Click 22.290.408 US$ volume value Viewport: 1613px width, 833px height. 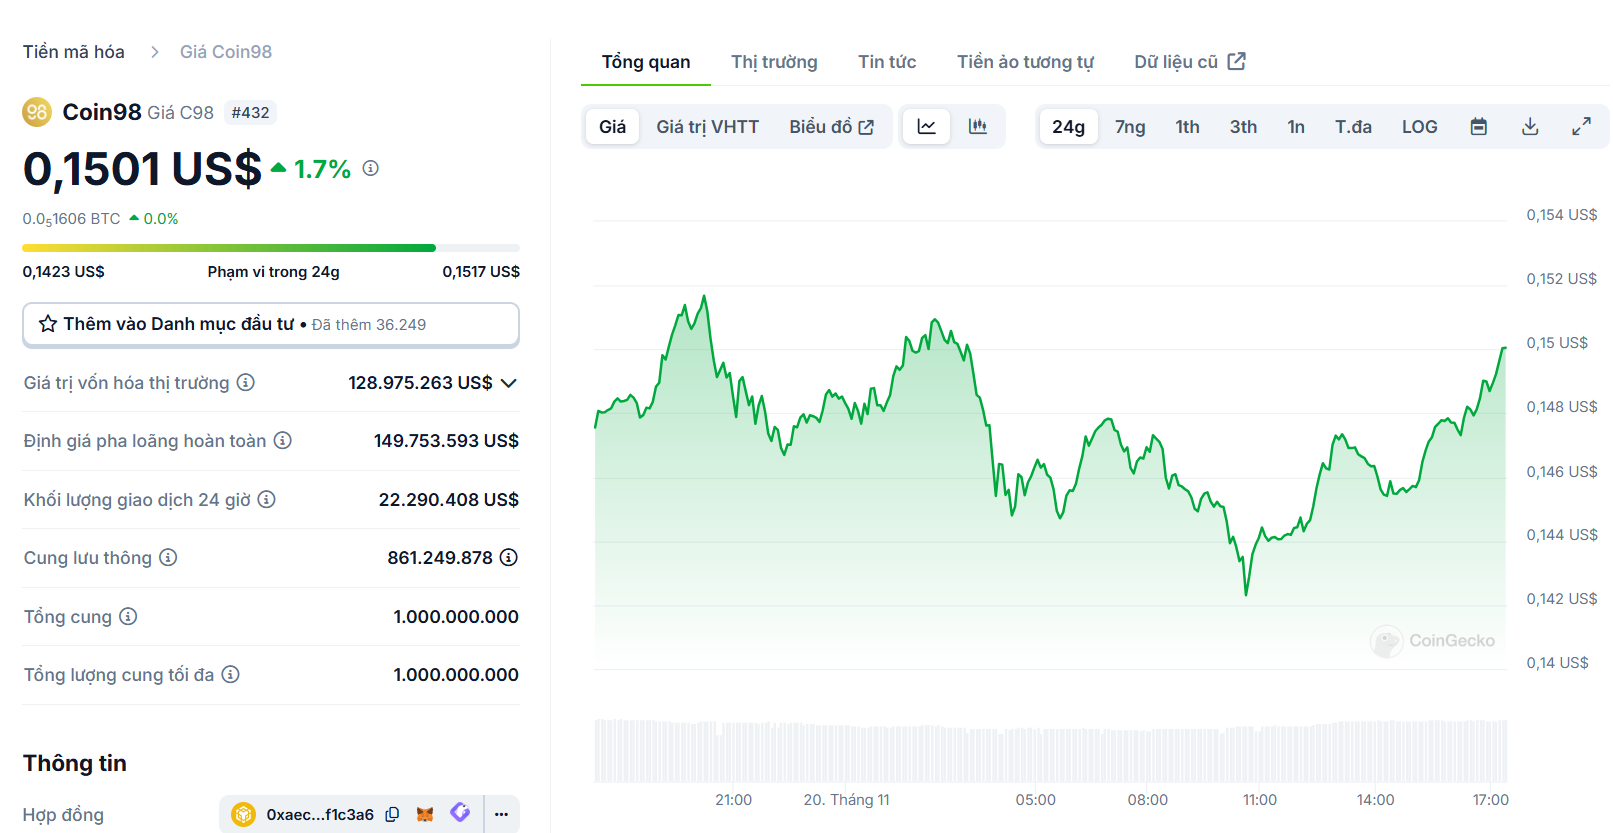[x=449, y=500]
